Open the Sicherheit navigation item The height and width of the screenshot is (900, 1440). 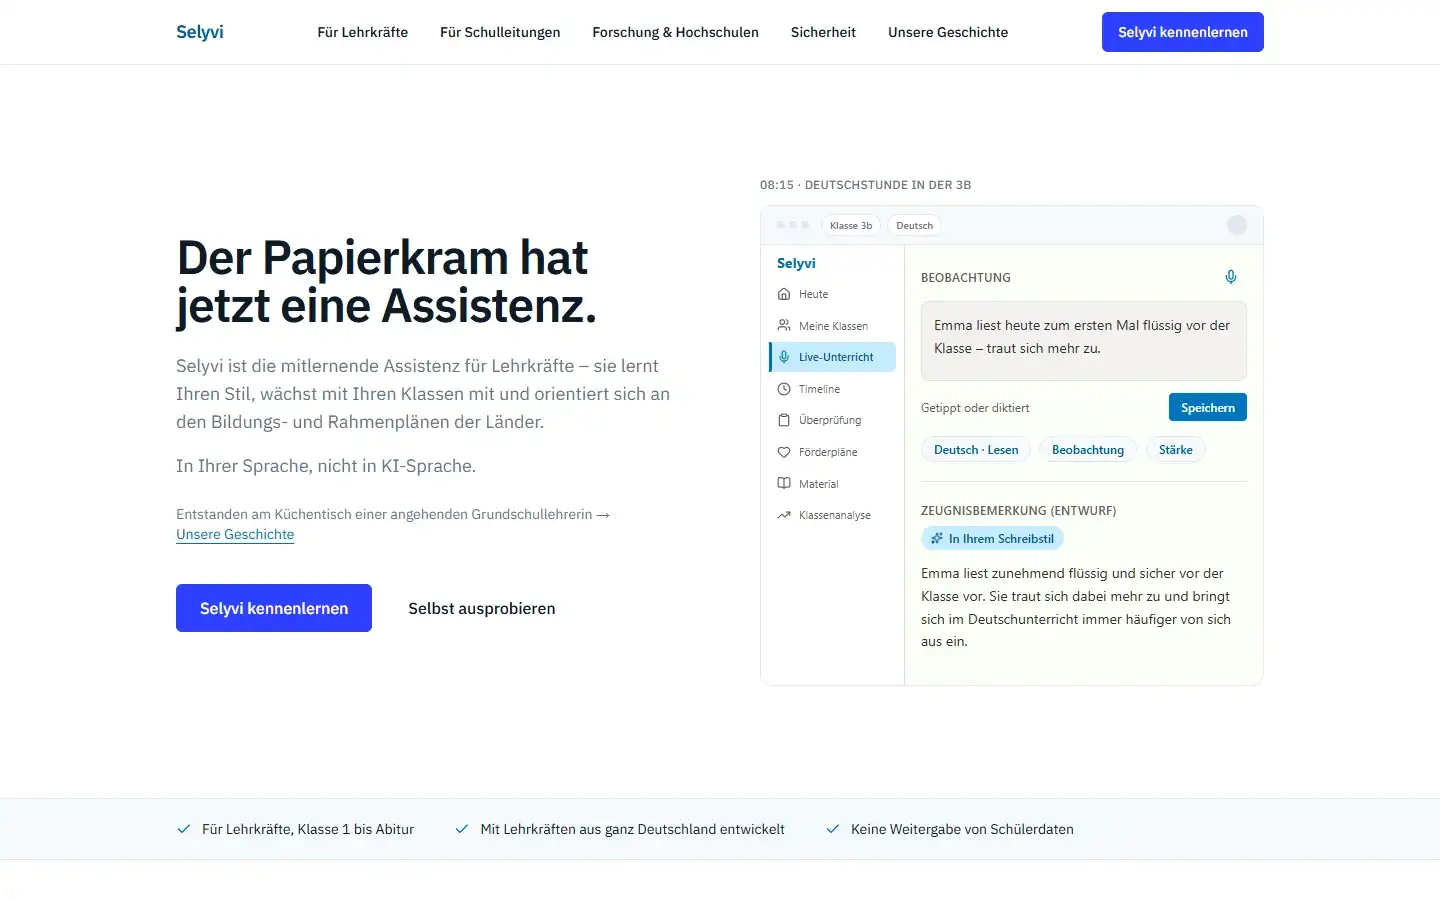[x=823, y=32]
